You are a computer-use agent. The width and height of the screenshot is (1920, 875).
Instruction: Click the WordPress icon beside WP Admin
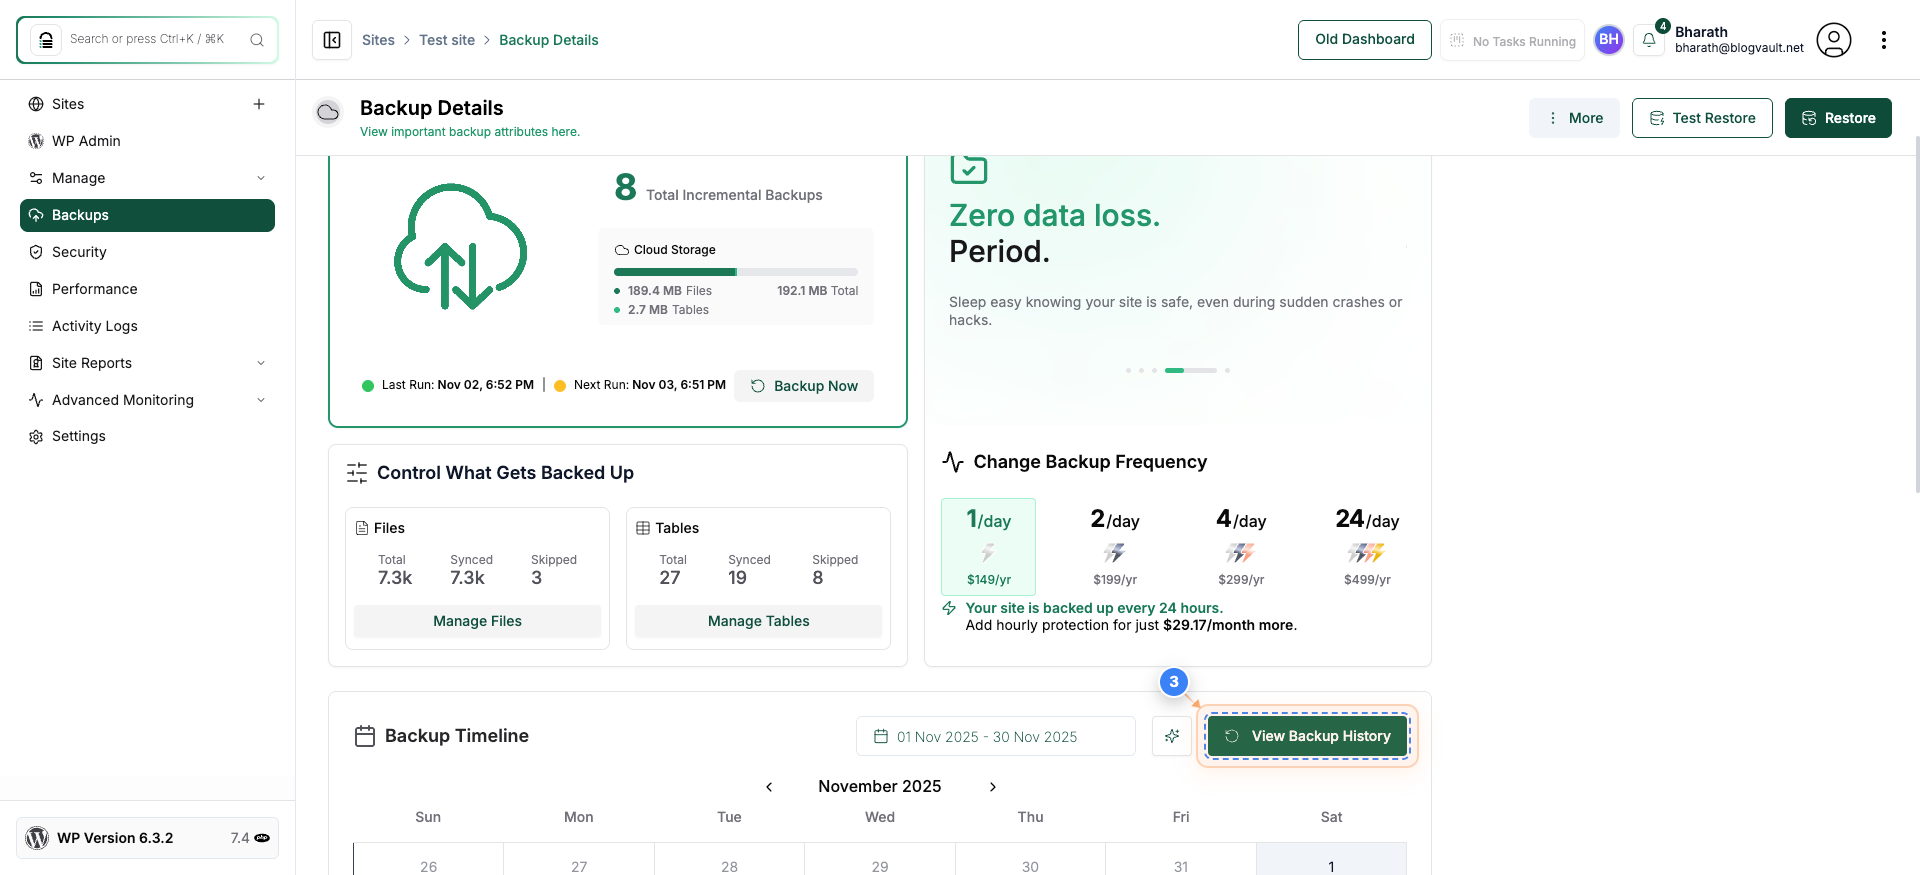tap(36, 141)
